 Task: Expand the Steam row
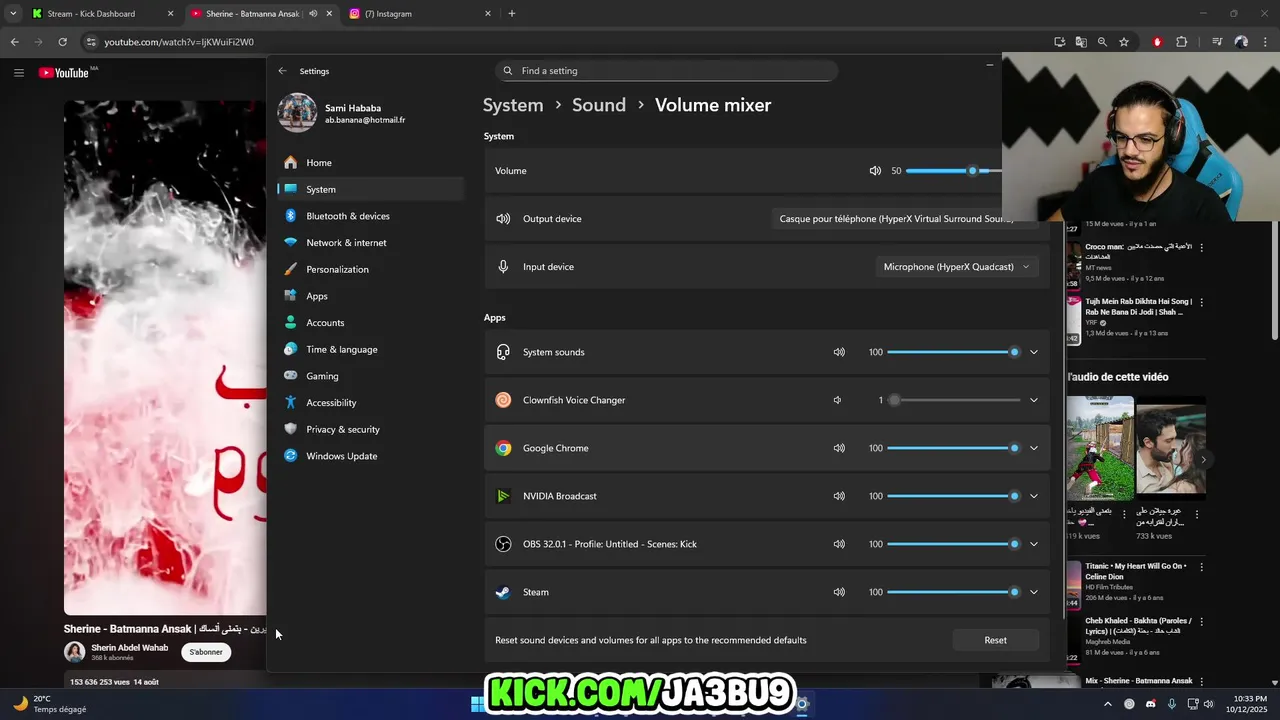coord(1034,592)
